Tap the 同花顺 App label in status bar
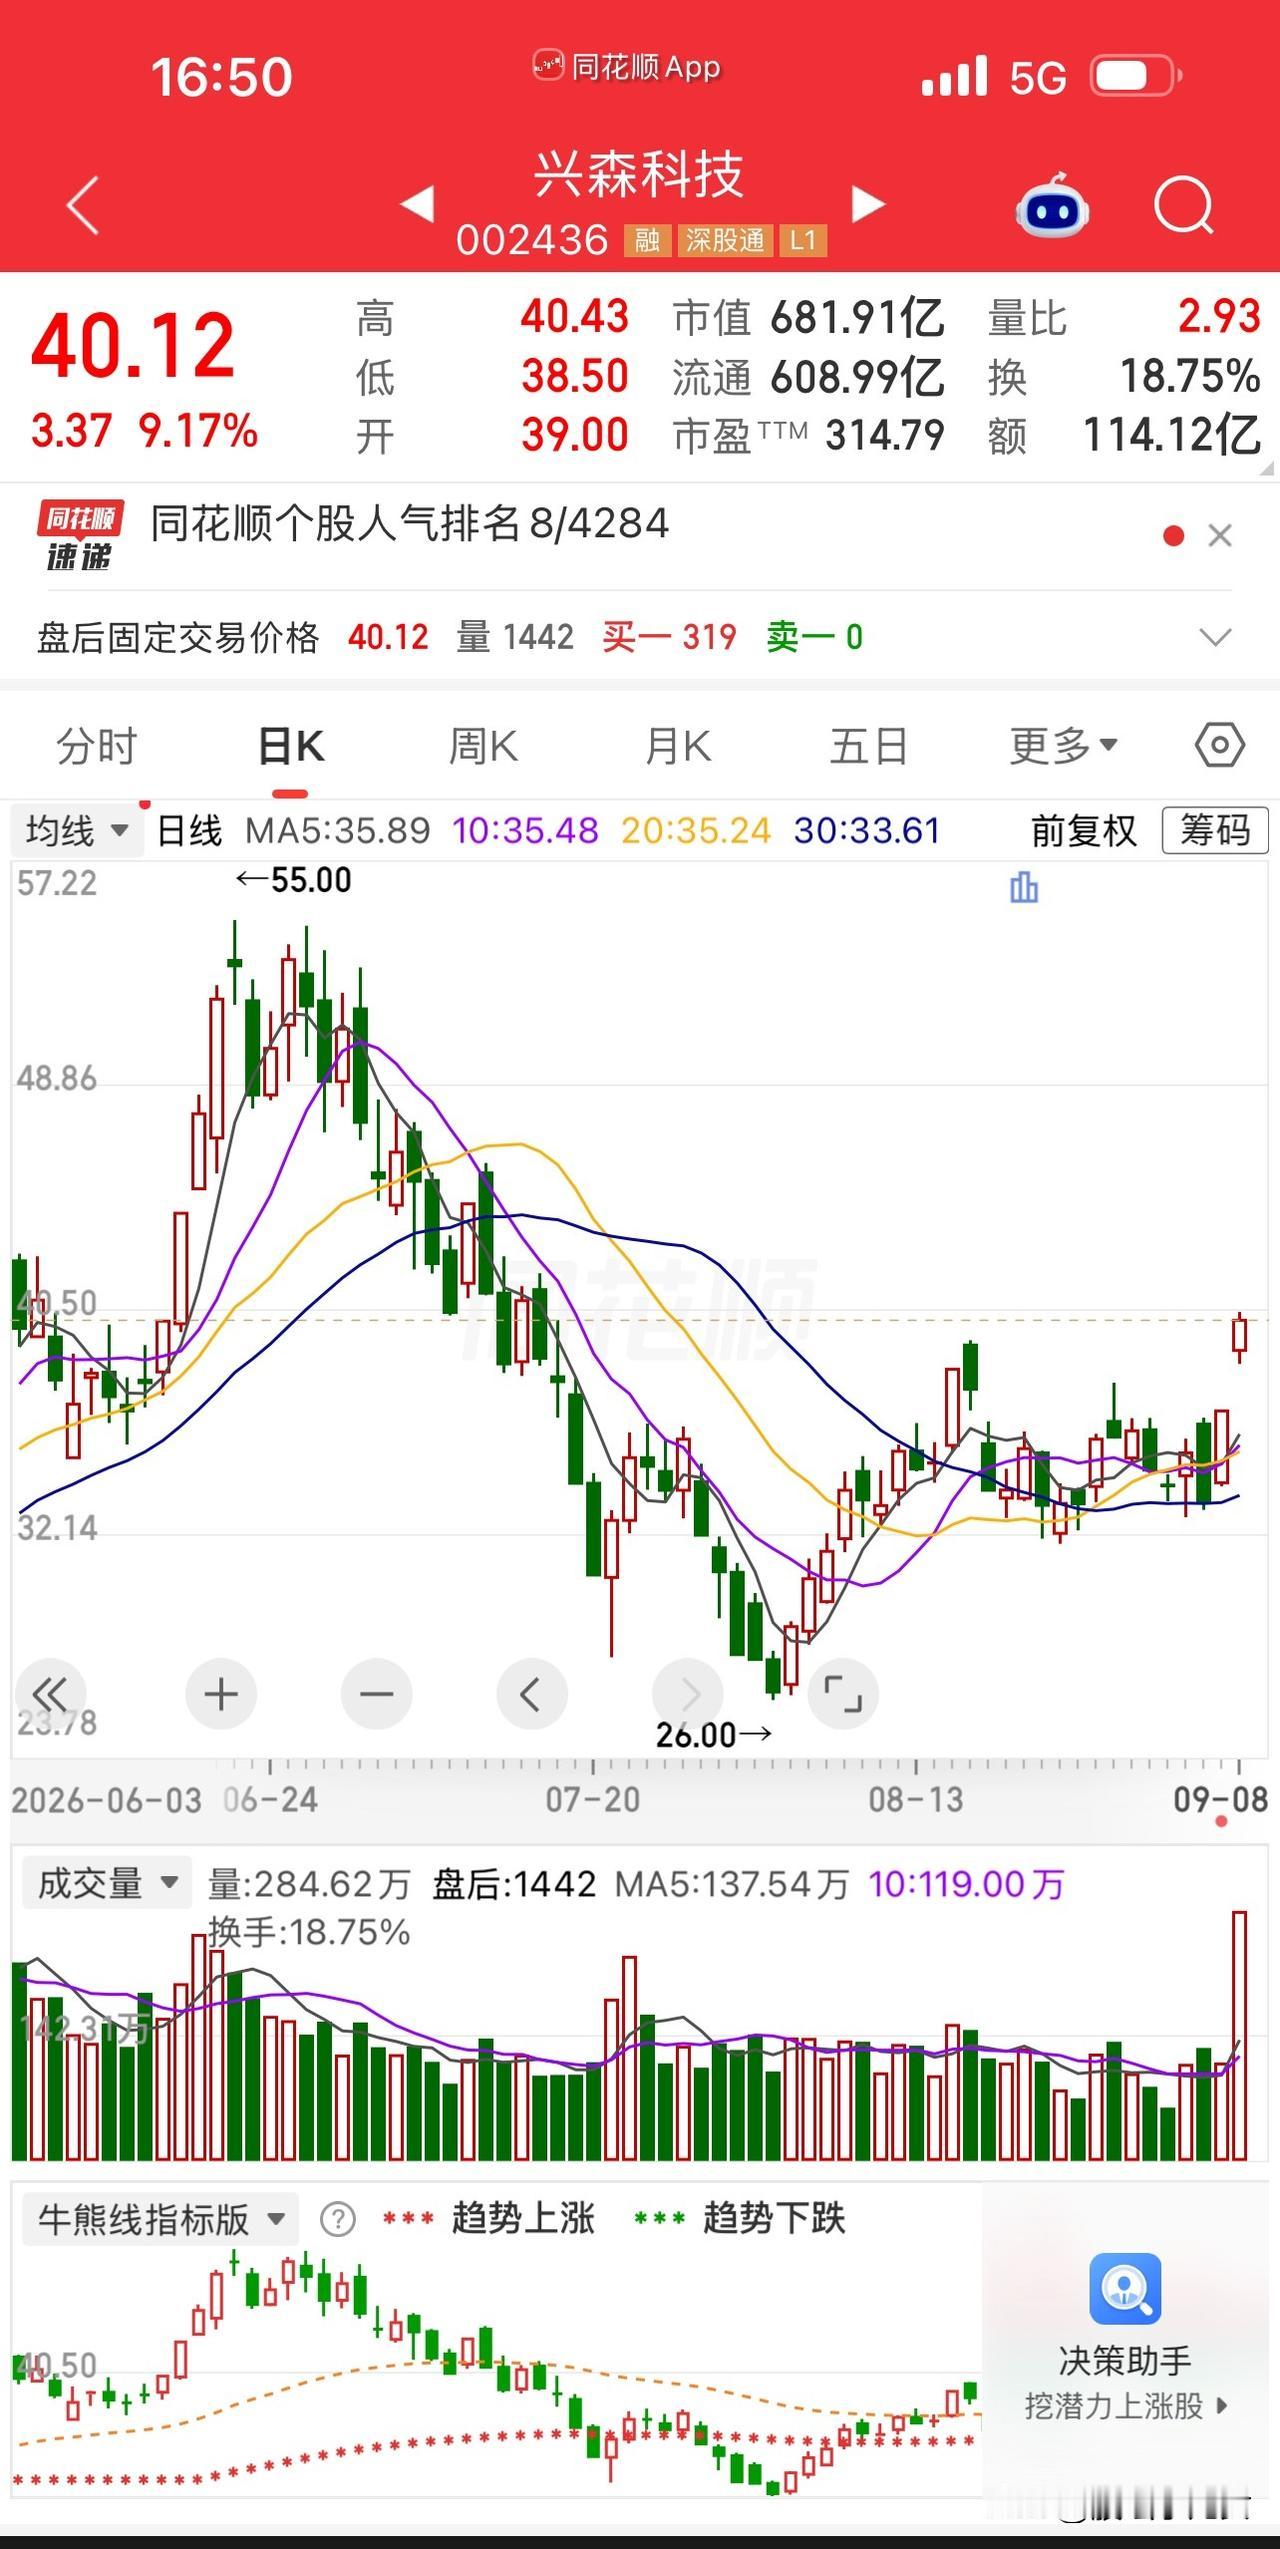Image resolution: width=1280 pixels, height=2549 pixels. click(x=627, y=67)
